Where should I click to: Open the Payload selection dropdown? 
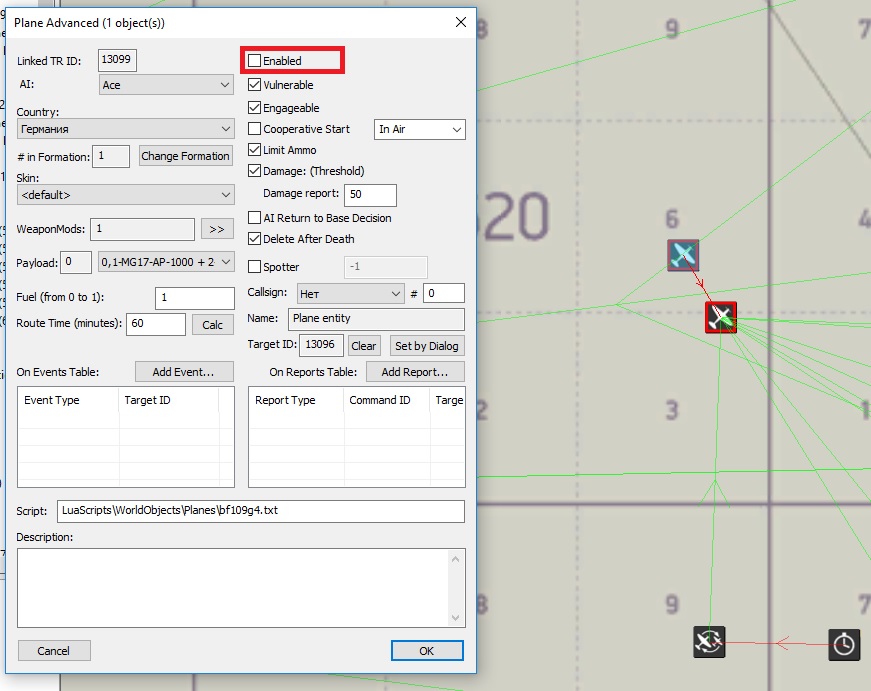tap(166, 262)
